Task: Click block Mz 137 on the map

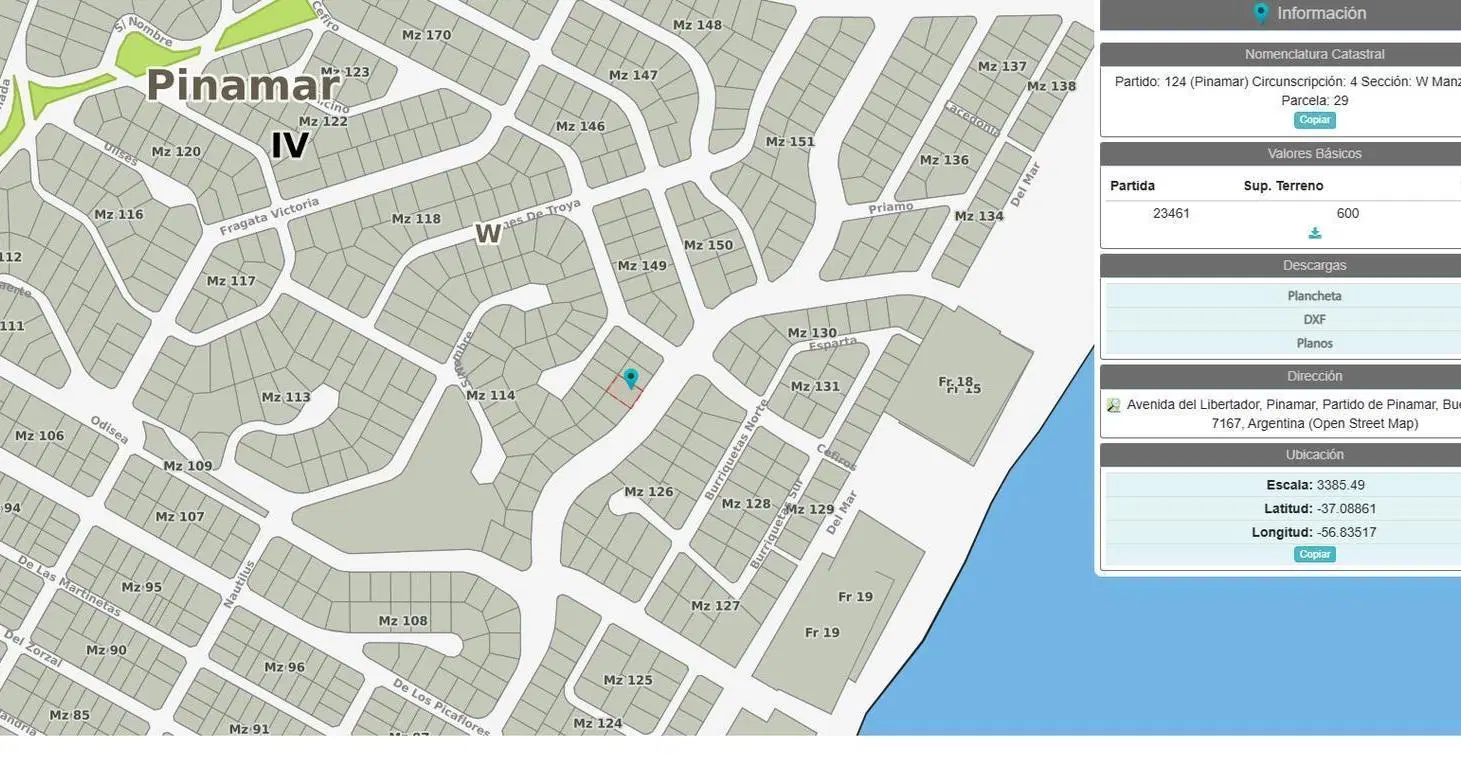Action: 1002,66
